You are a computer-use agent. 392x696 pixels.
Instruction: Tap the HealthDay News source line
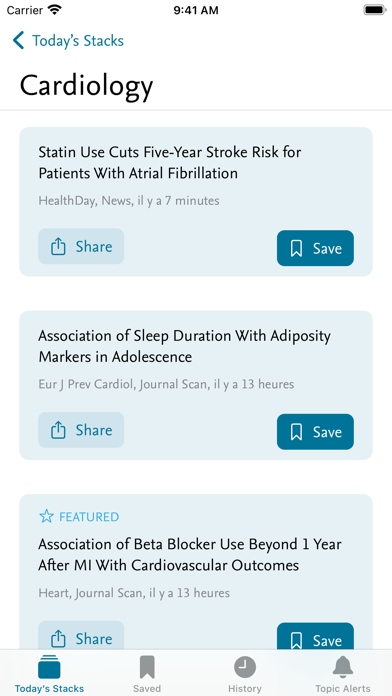pos(129,201)
